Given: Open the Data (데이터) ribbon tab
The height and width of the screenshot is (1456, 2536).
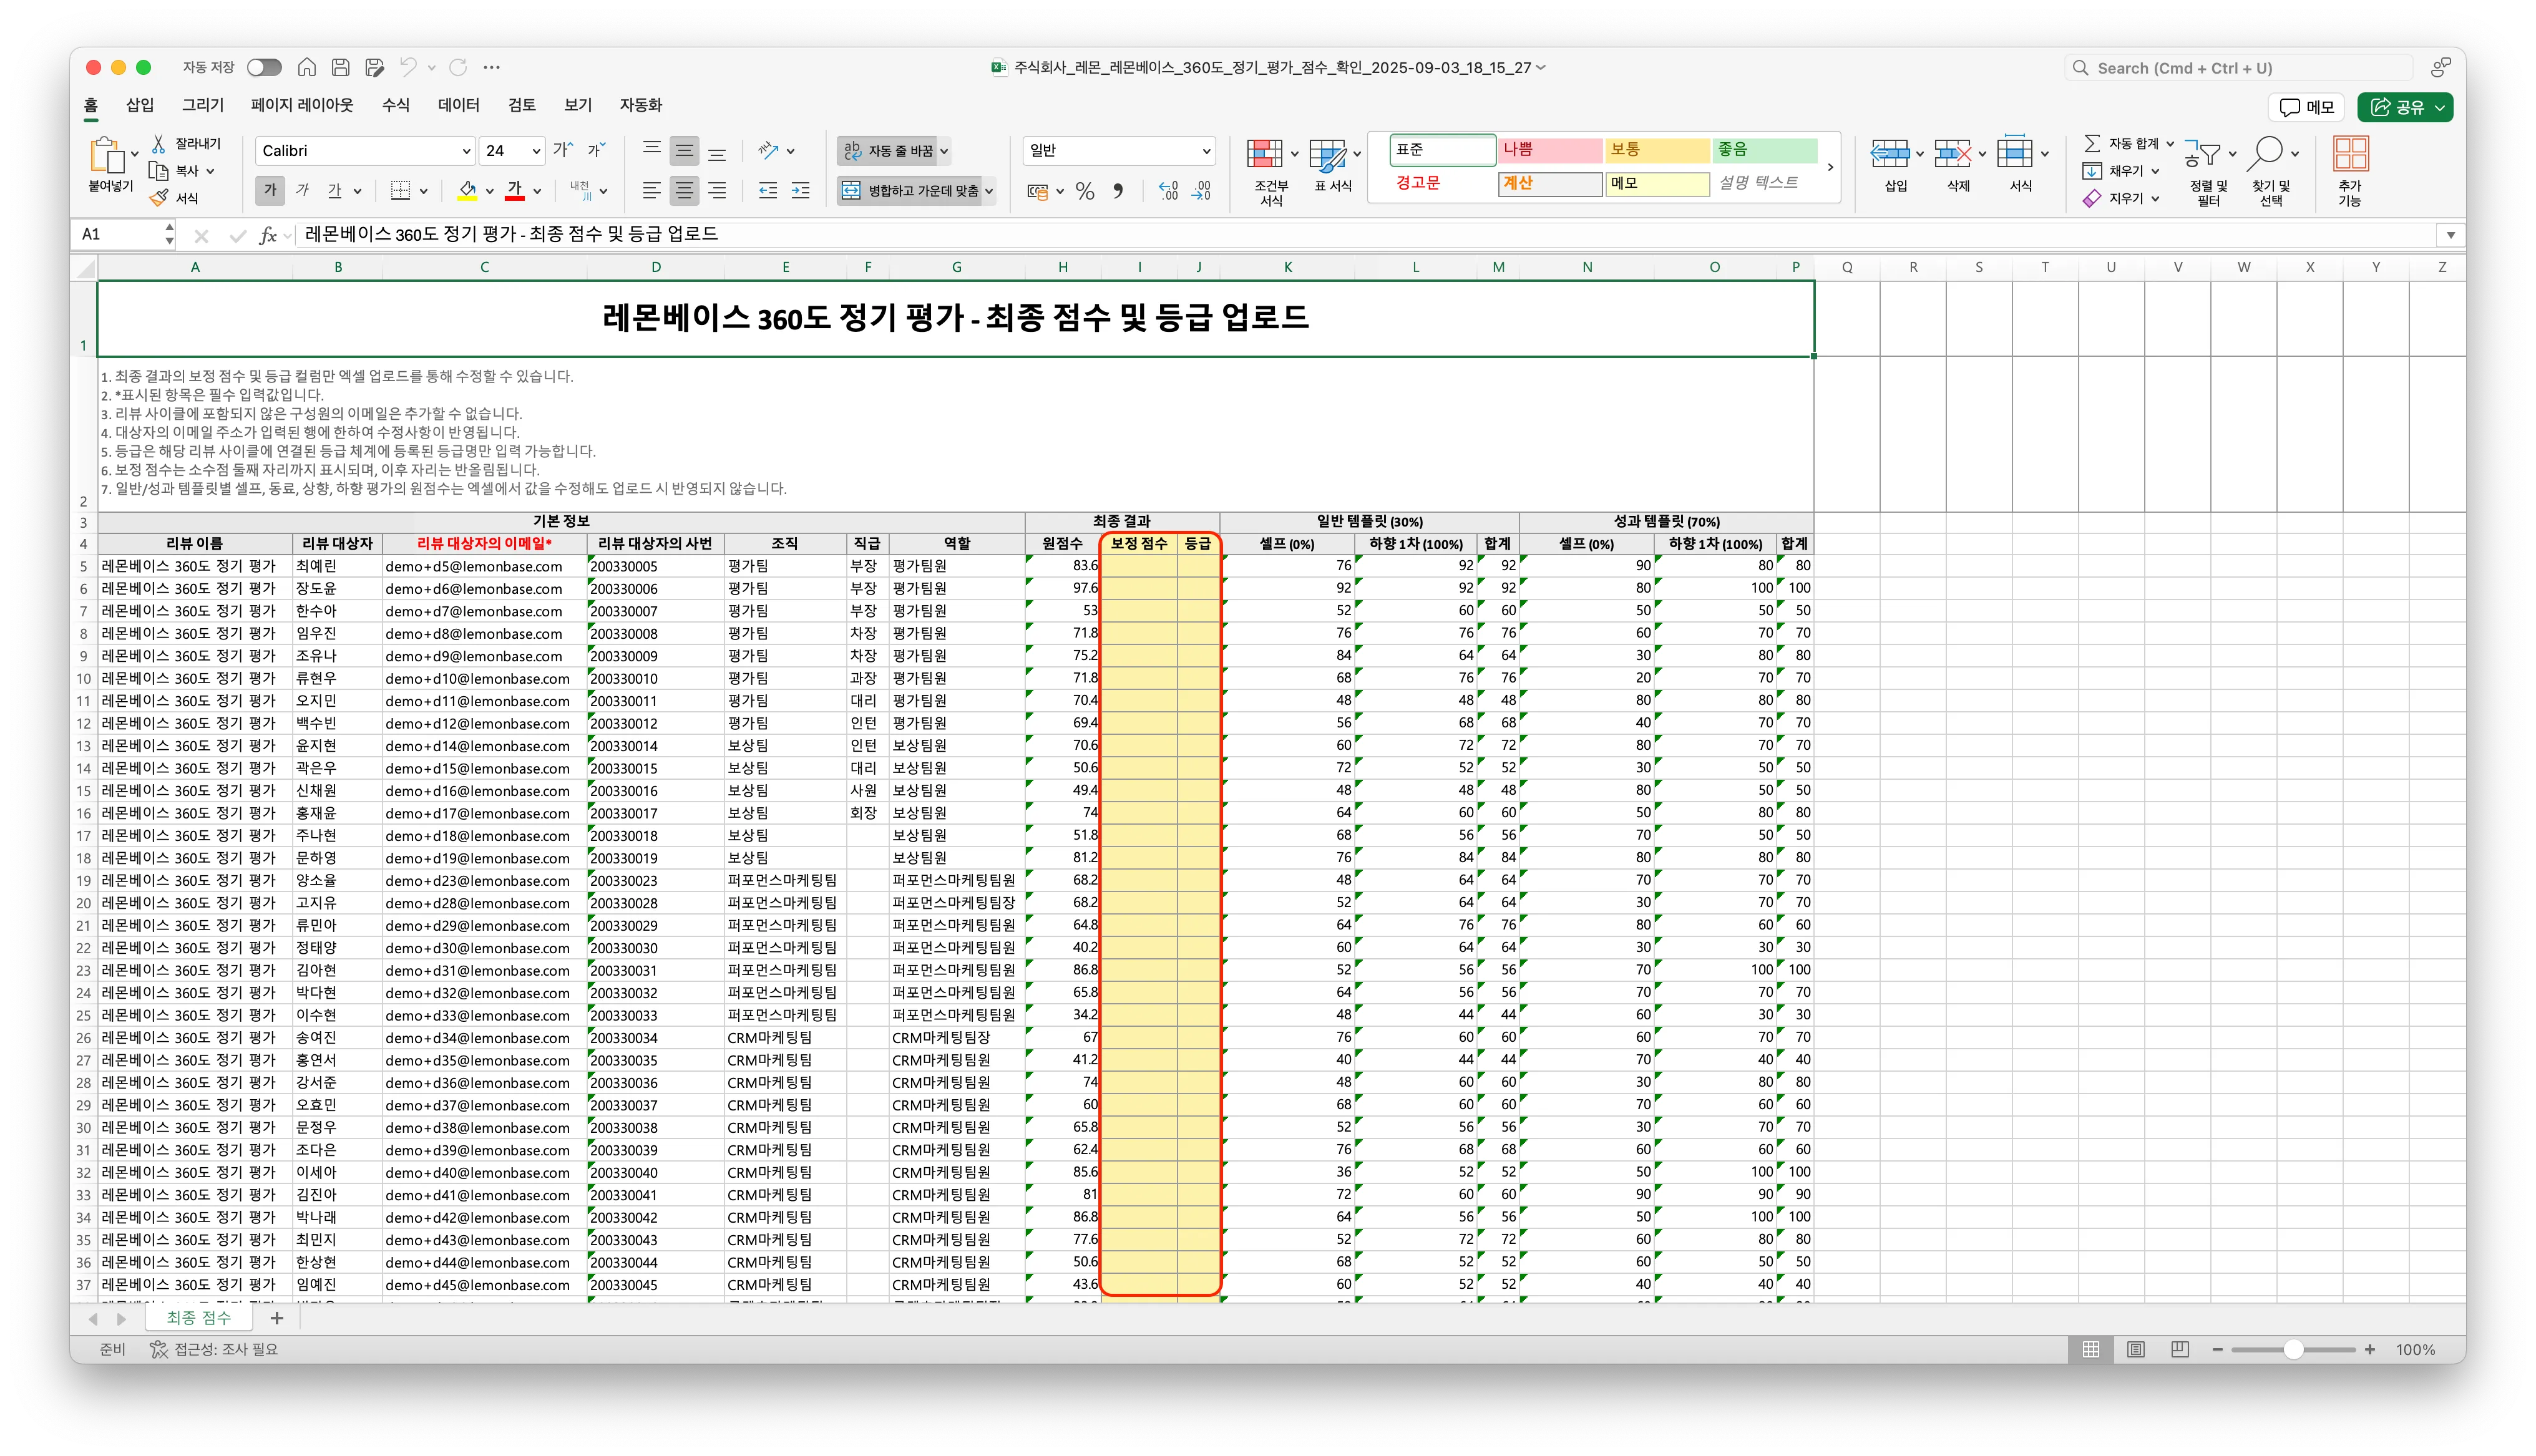Looking at the screenshot, I should click(x=459, y=105).
